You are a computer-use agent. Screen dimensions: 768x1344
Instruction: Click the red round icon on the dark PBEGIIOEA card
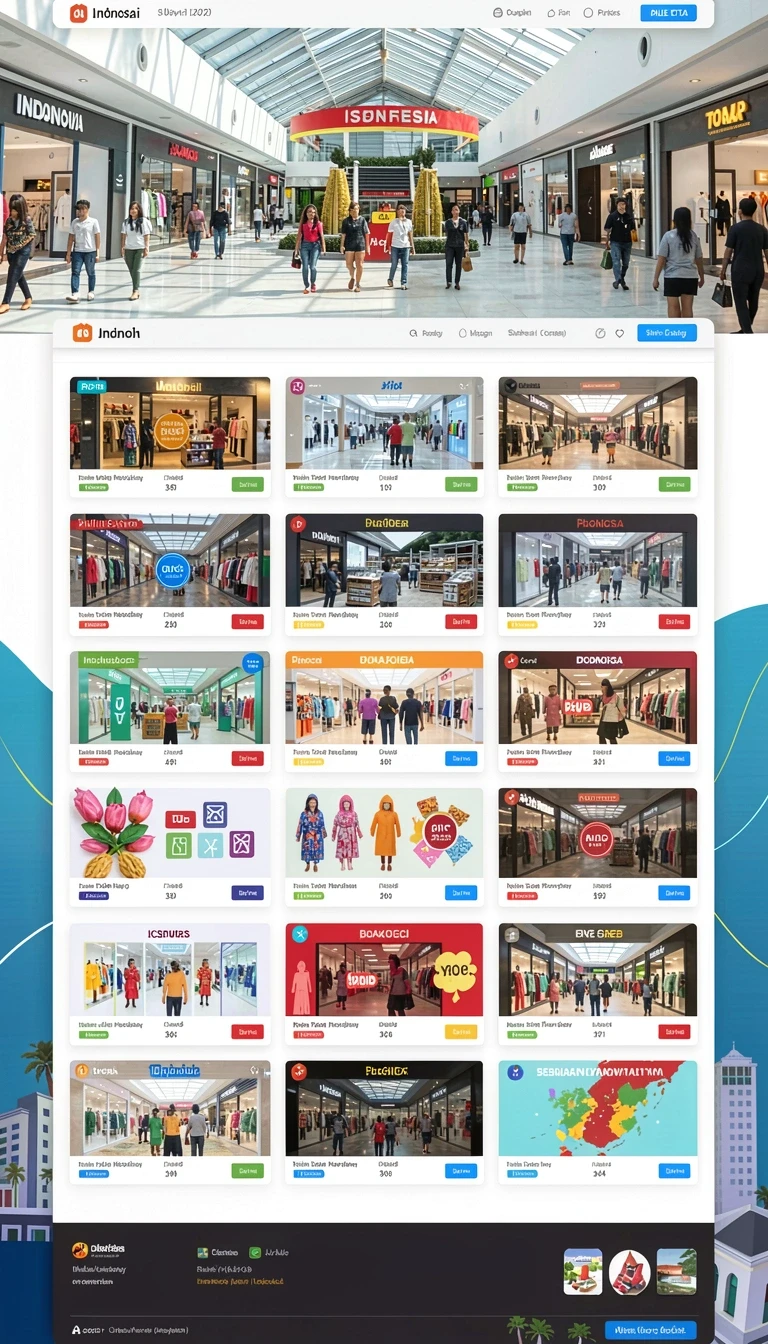coord(298,1072)
